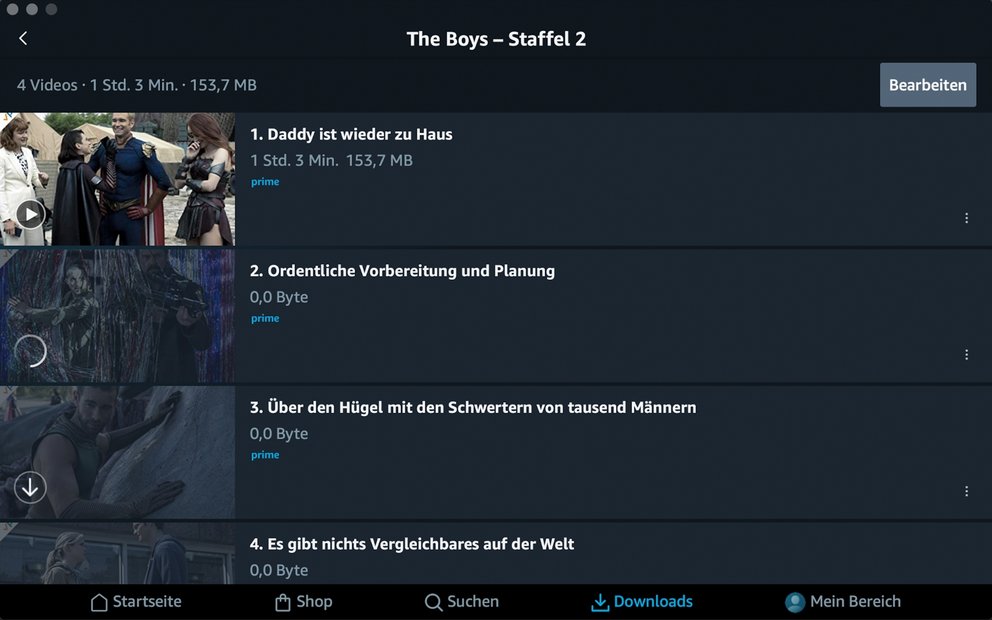Select episode 2 Ordentliche Vorbereitung und Planung title
The image size is (992, 620).
tap(402, 271)
